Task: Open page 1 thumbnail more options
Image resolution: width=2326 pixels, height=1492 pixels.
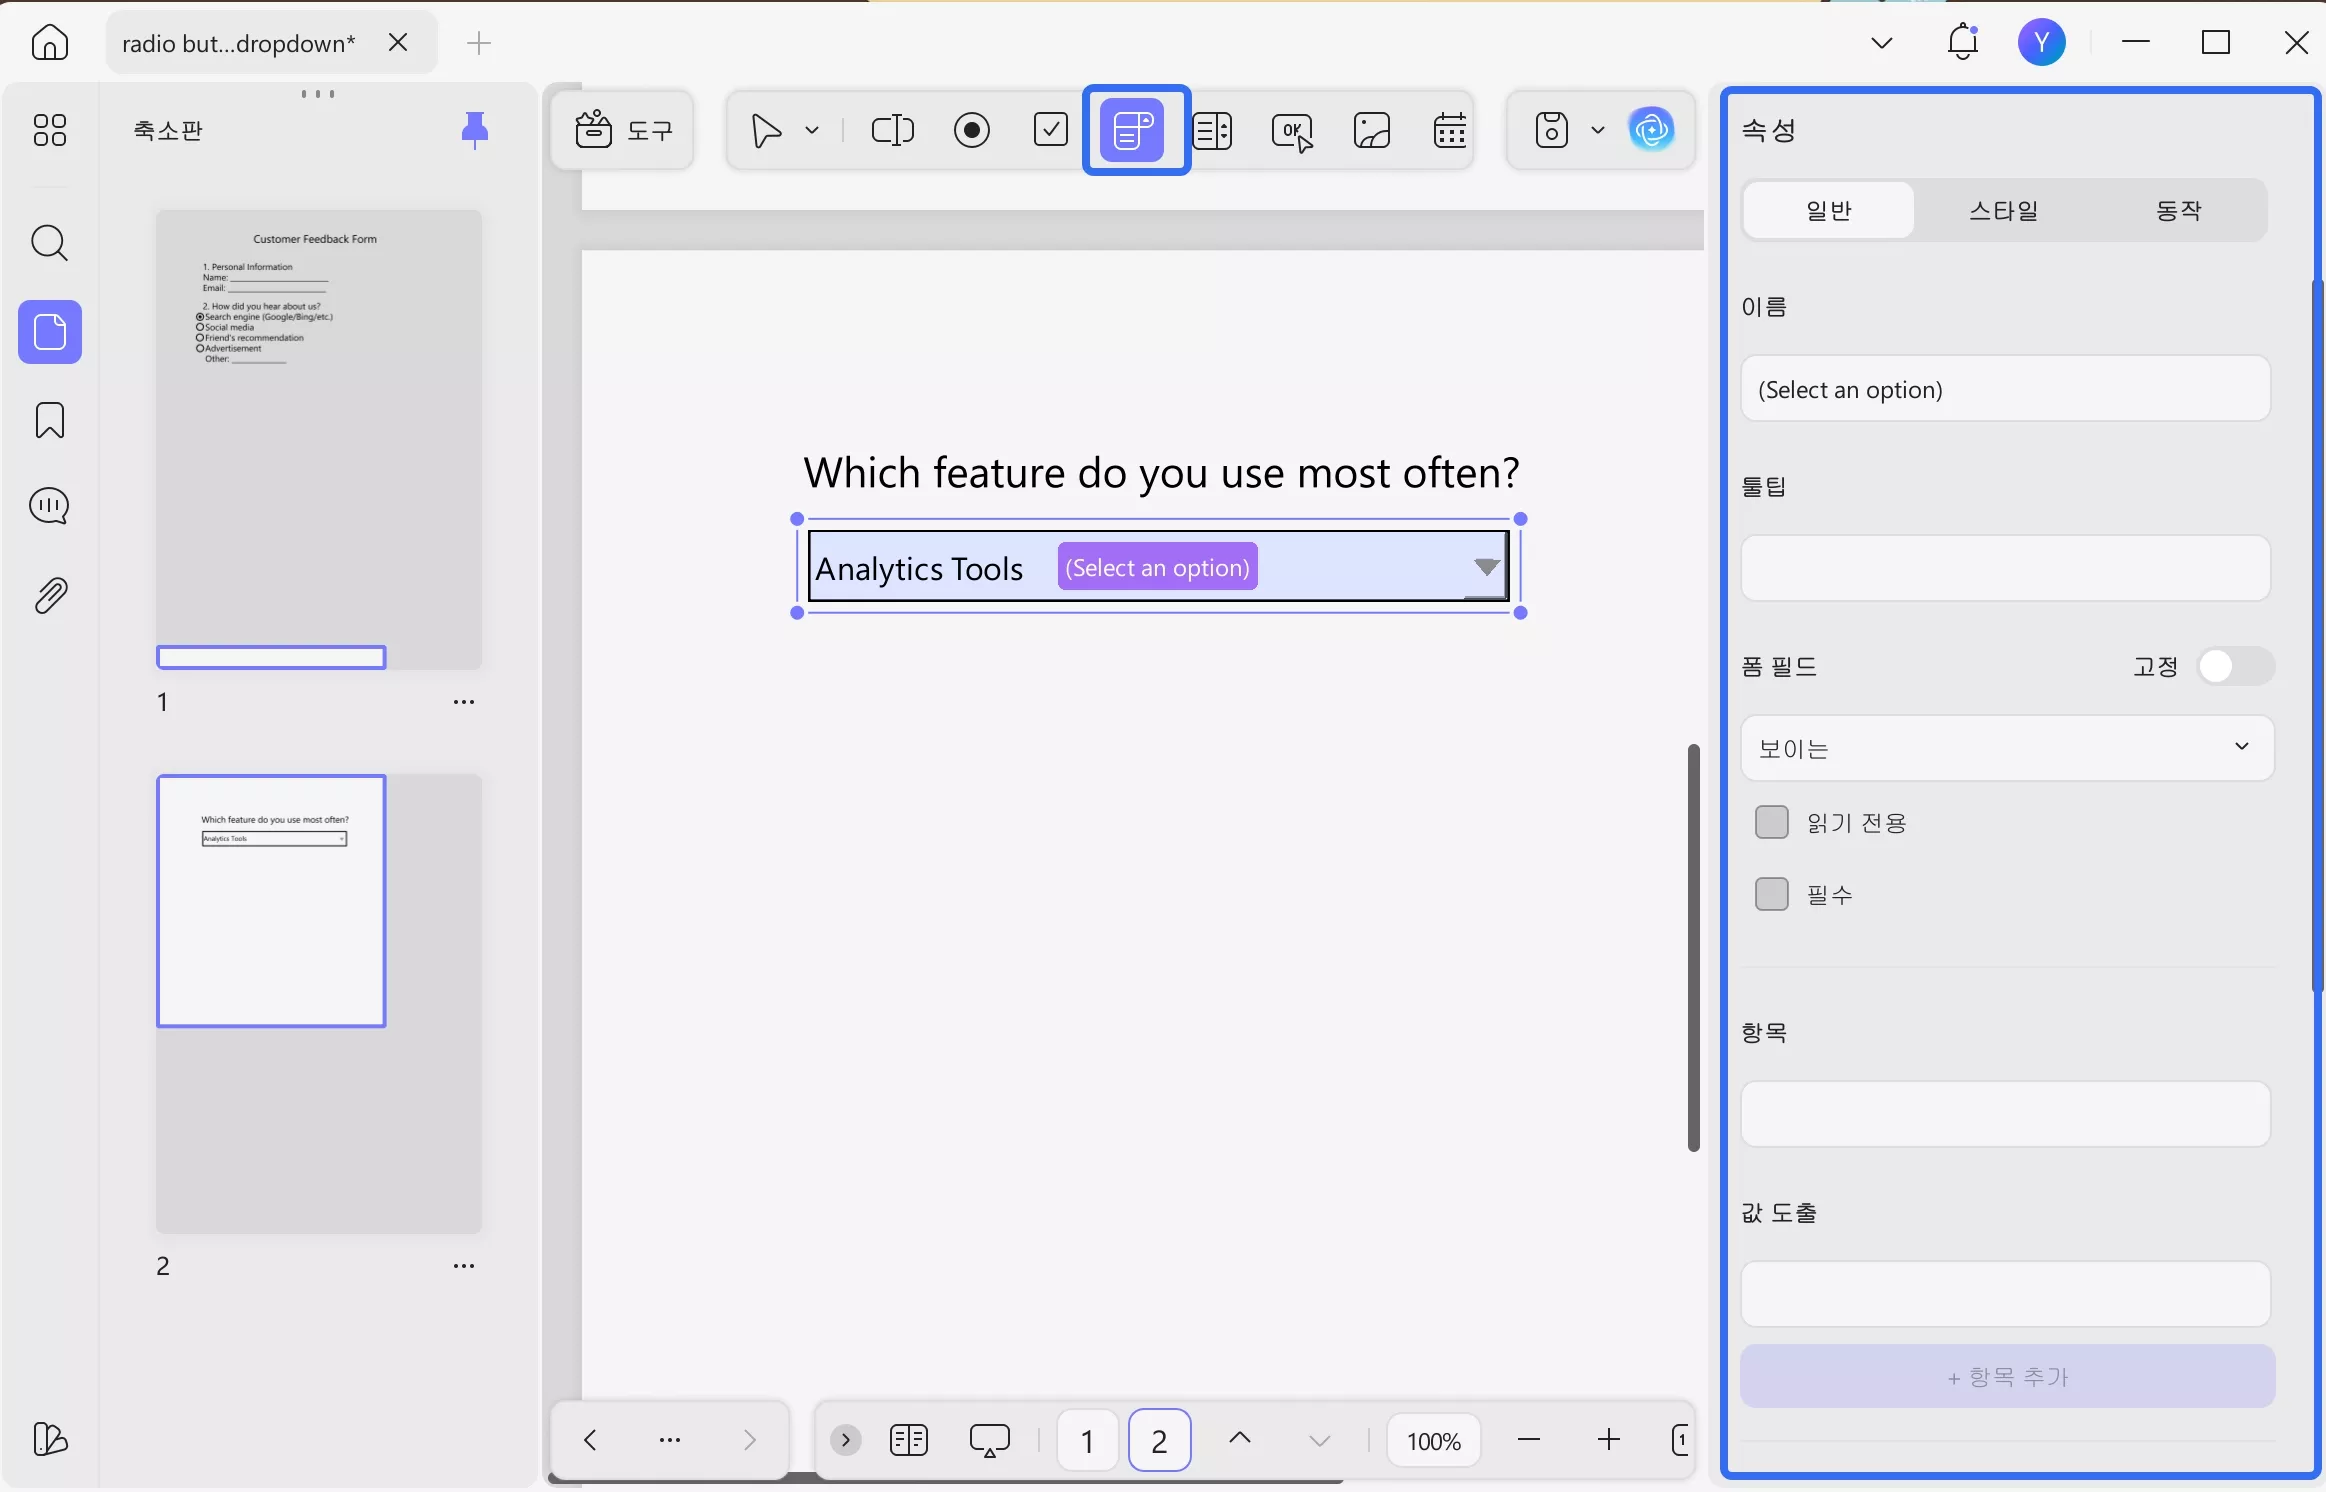Action: tap(463, 702)
